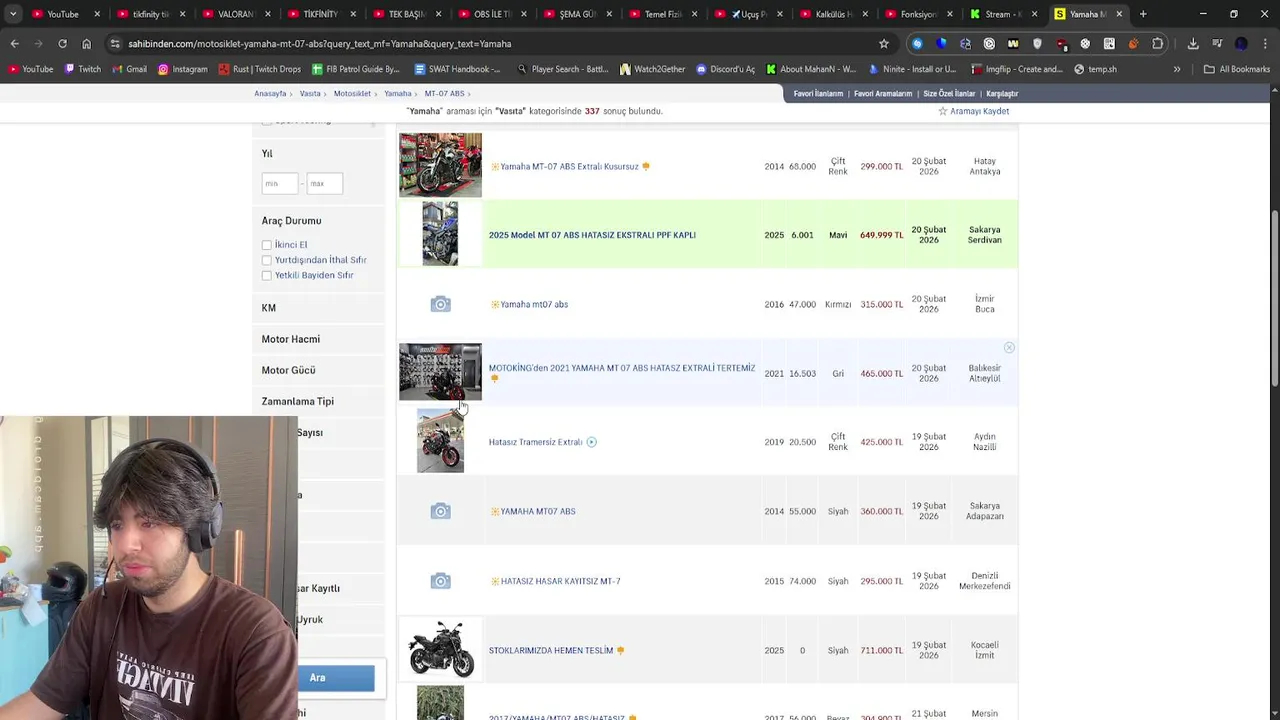The width and height of the screenshot is (1280, 720).
Task: Open the Watch2Gether bookmark
Action: (x=652, y=69)
